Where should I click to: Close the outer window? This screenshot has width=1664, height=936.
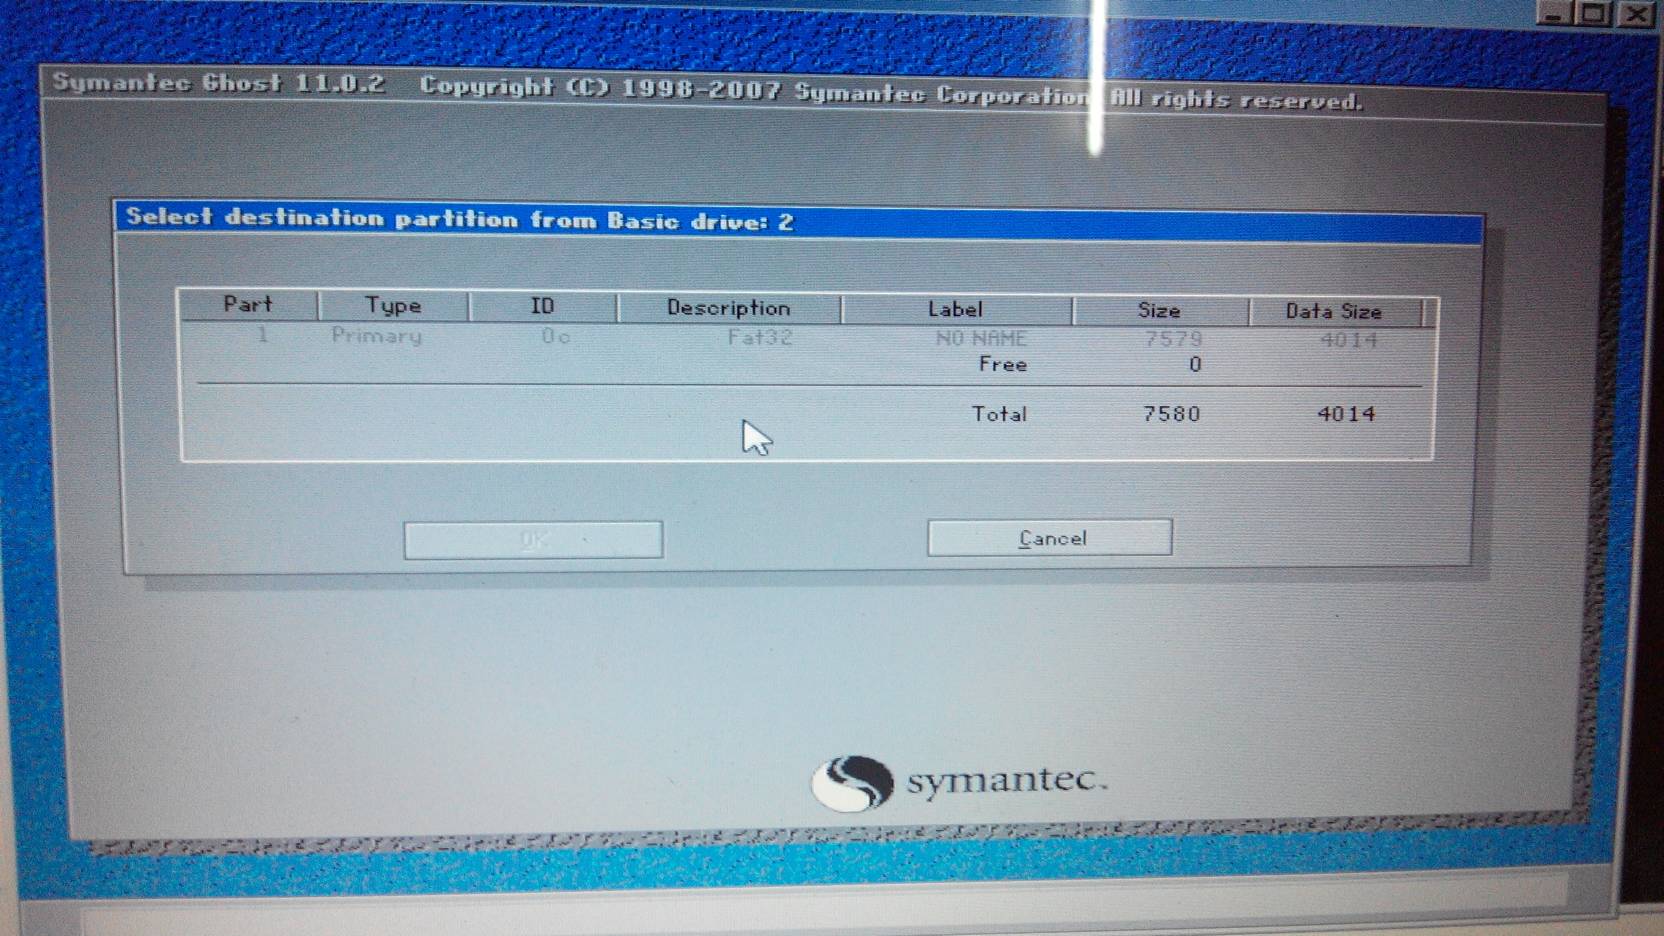pyautogui.click(x=1636, y=13)
